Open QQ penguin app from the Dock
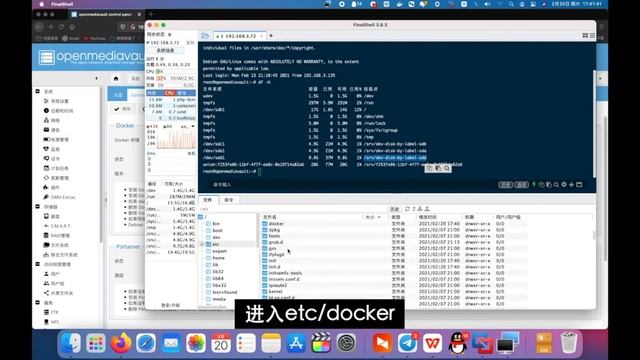The width and height of the screenshot is (640, 360). [x=458, y=343]
